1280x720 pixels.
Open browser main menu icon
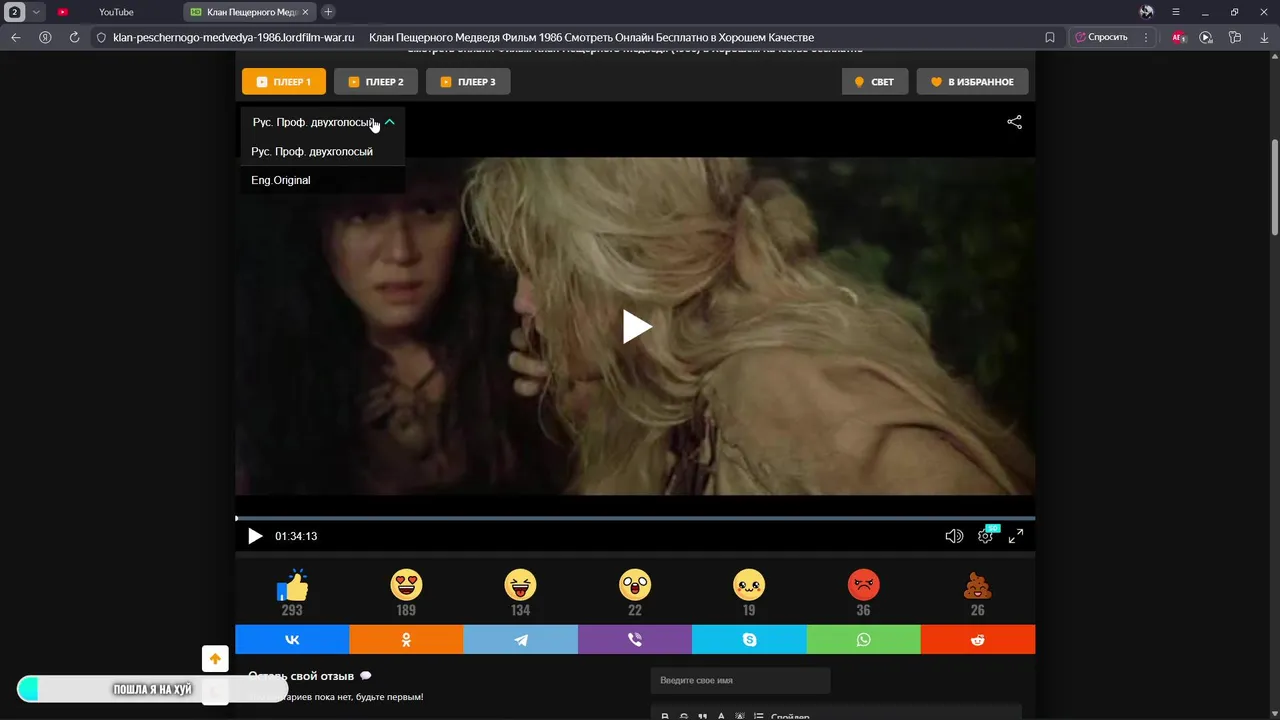click(x=1176, y=12)
